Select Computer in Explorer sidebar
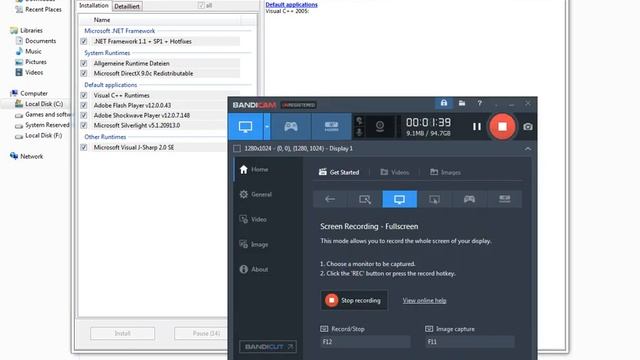This screenshot has height=360, width=640. coord(29,93)
